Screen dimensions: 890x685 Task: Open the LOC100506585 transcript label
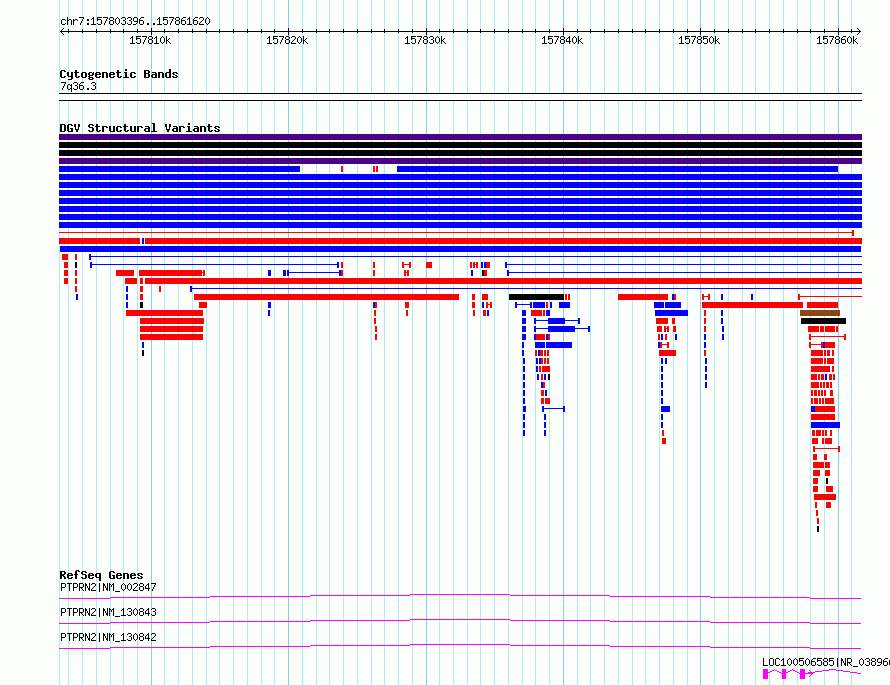pyautogui.click(x=826, y=662)
